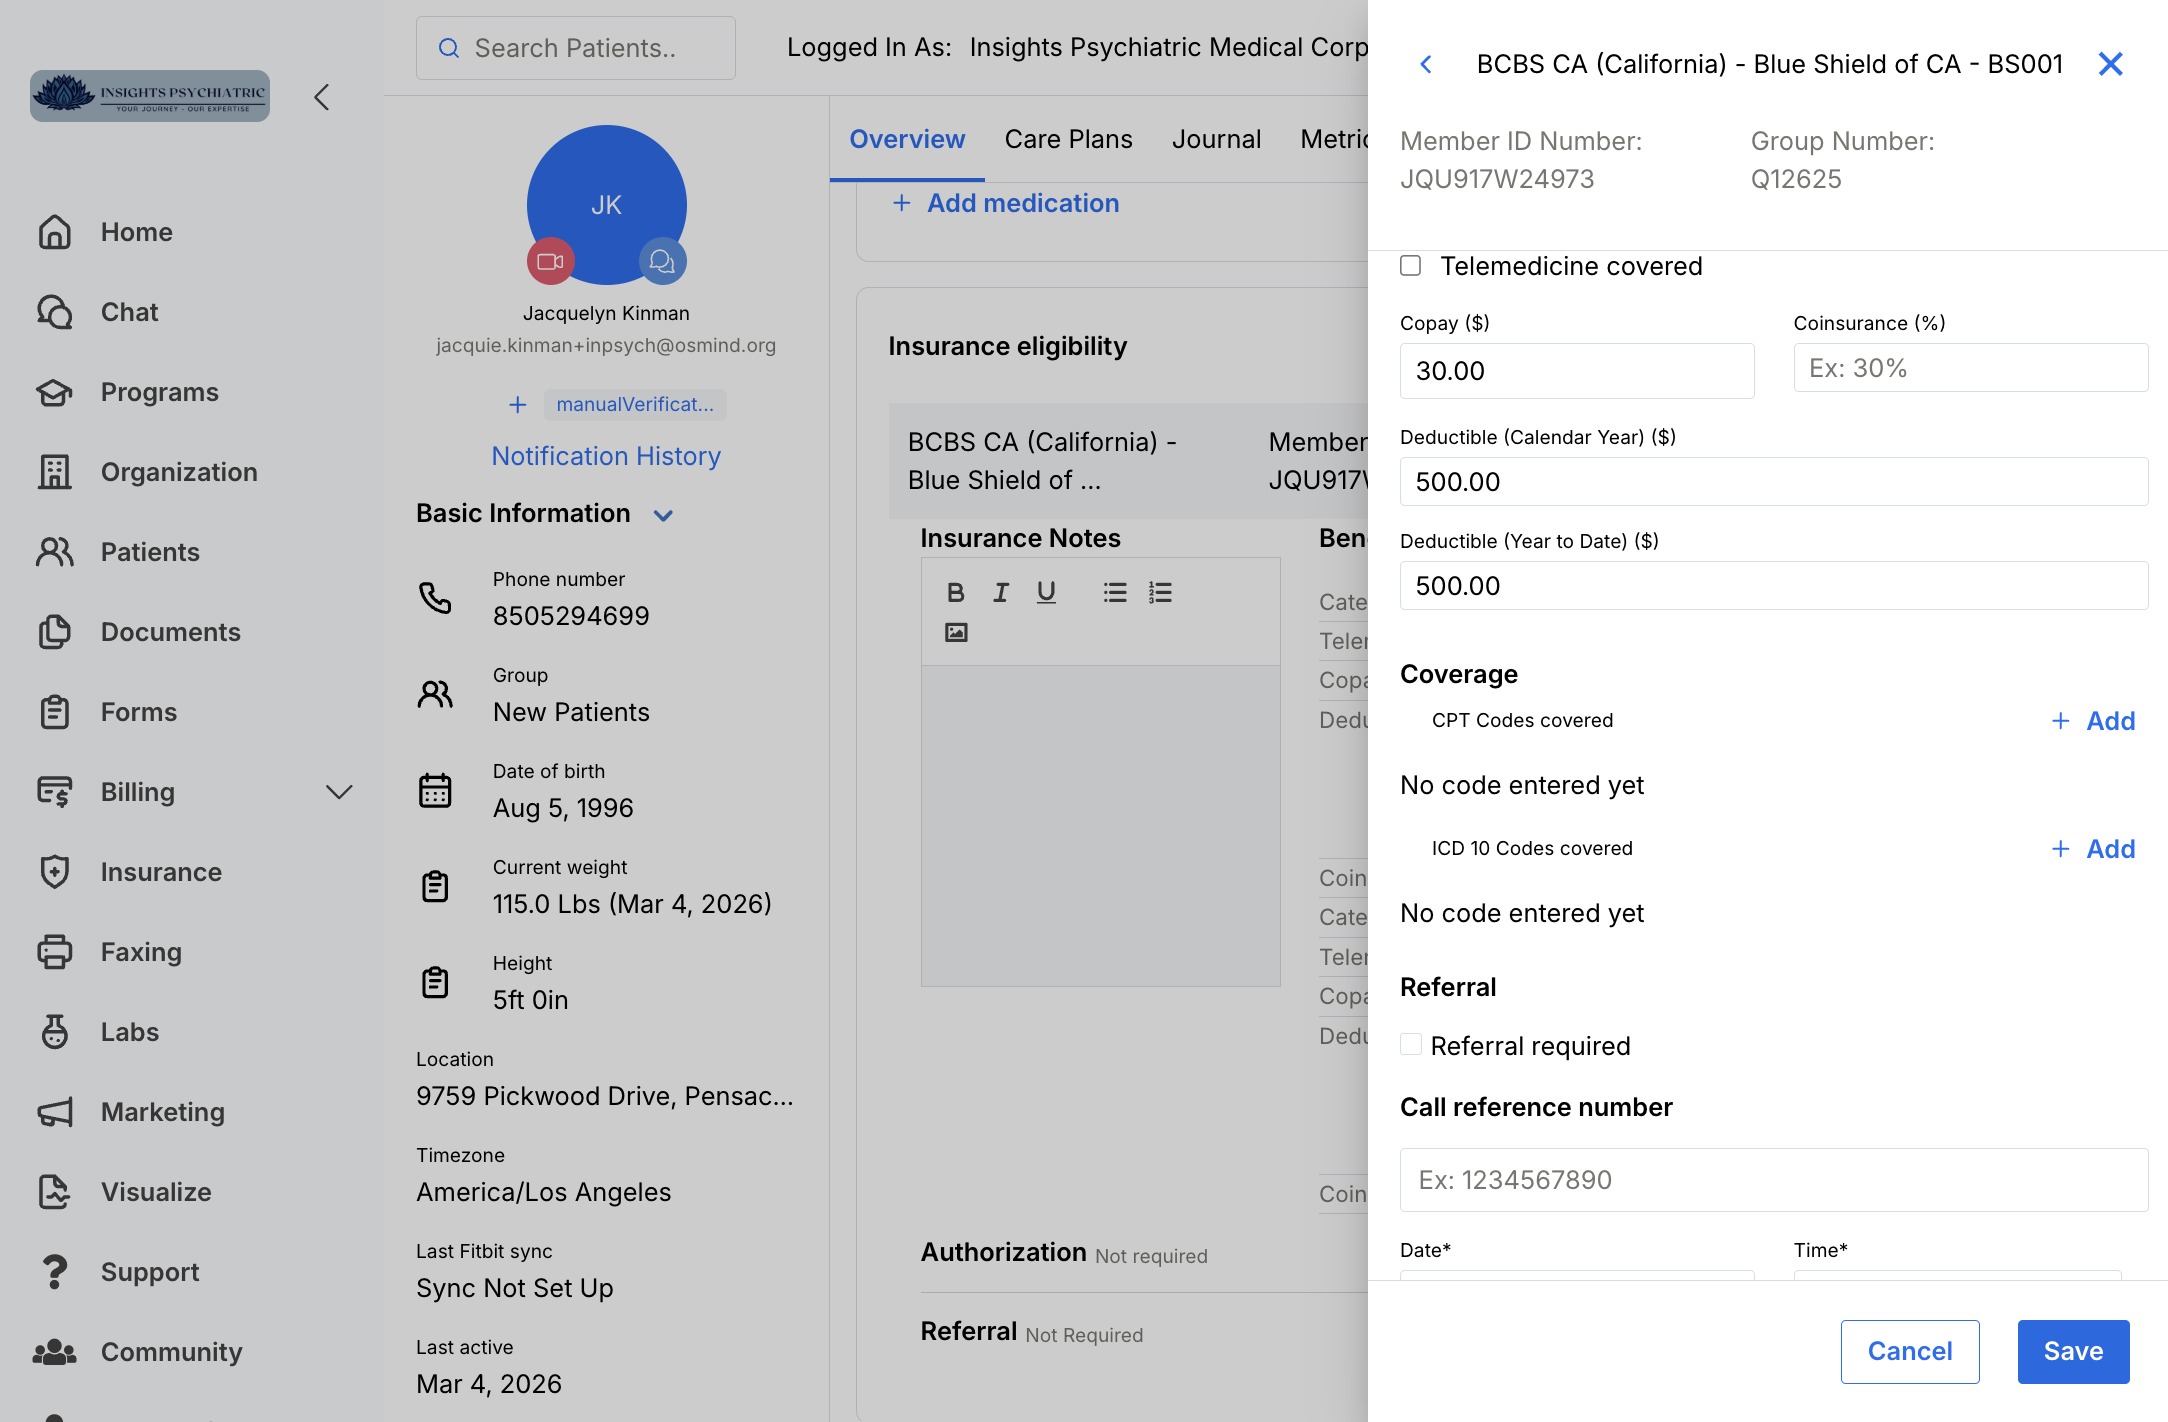Toggle italic in Insurance Notes editor

point(1001,593)
